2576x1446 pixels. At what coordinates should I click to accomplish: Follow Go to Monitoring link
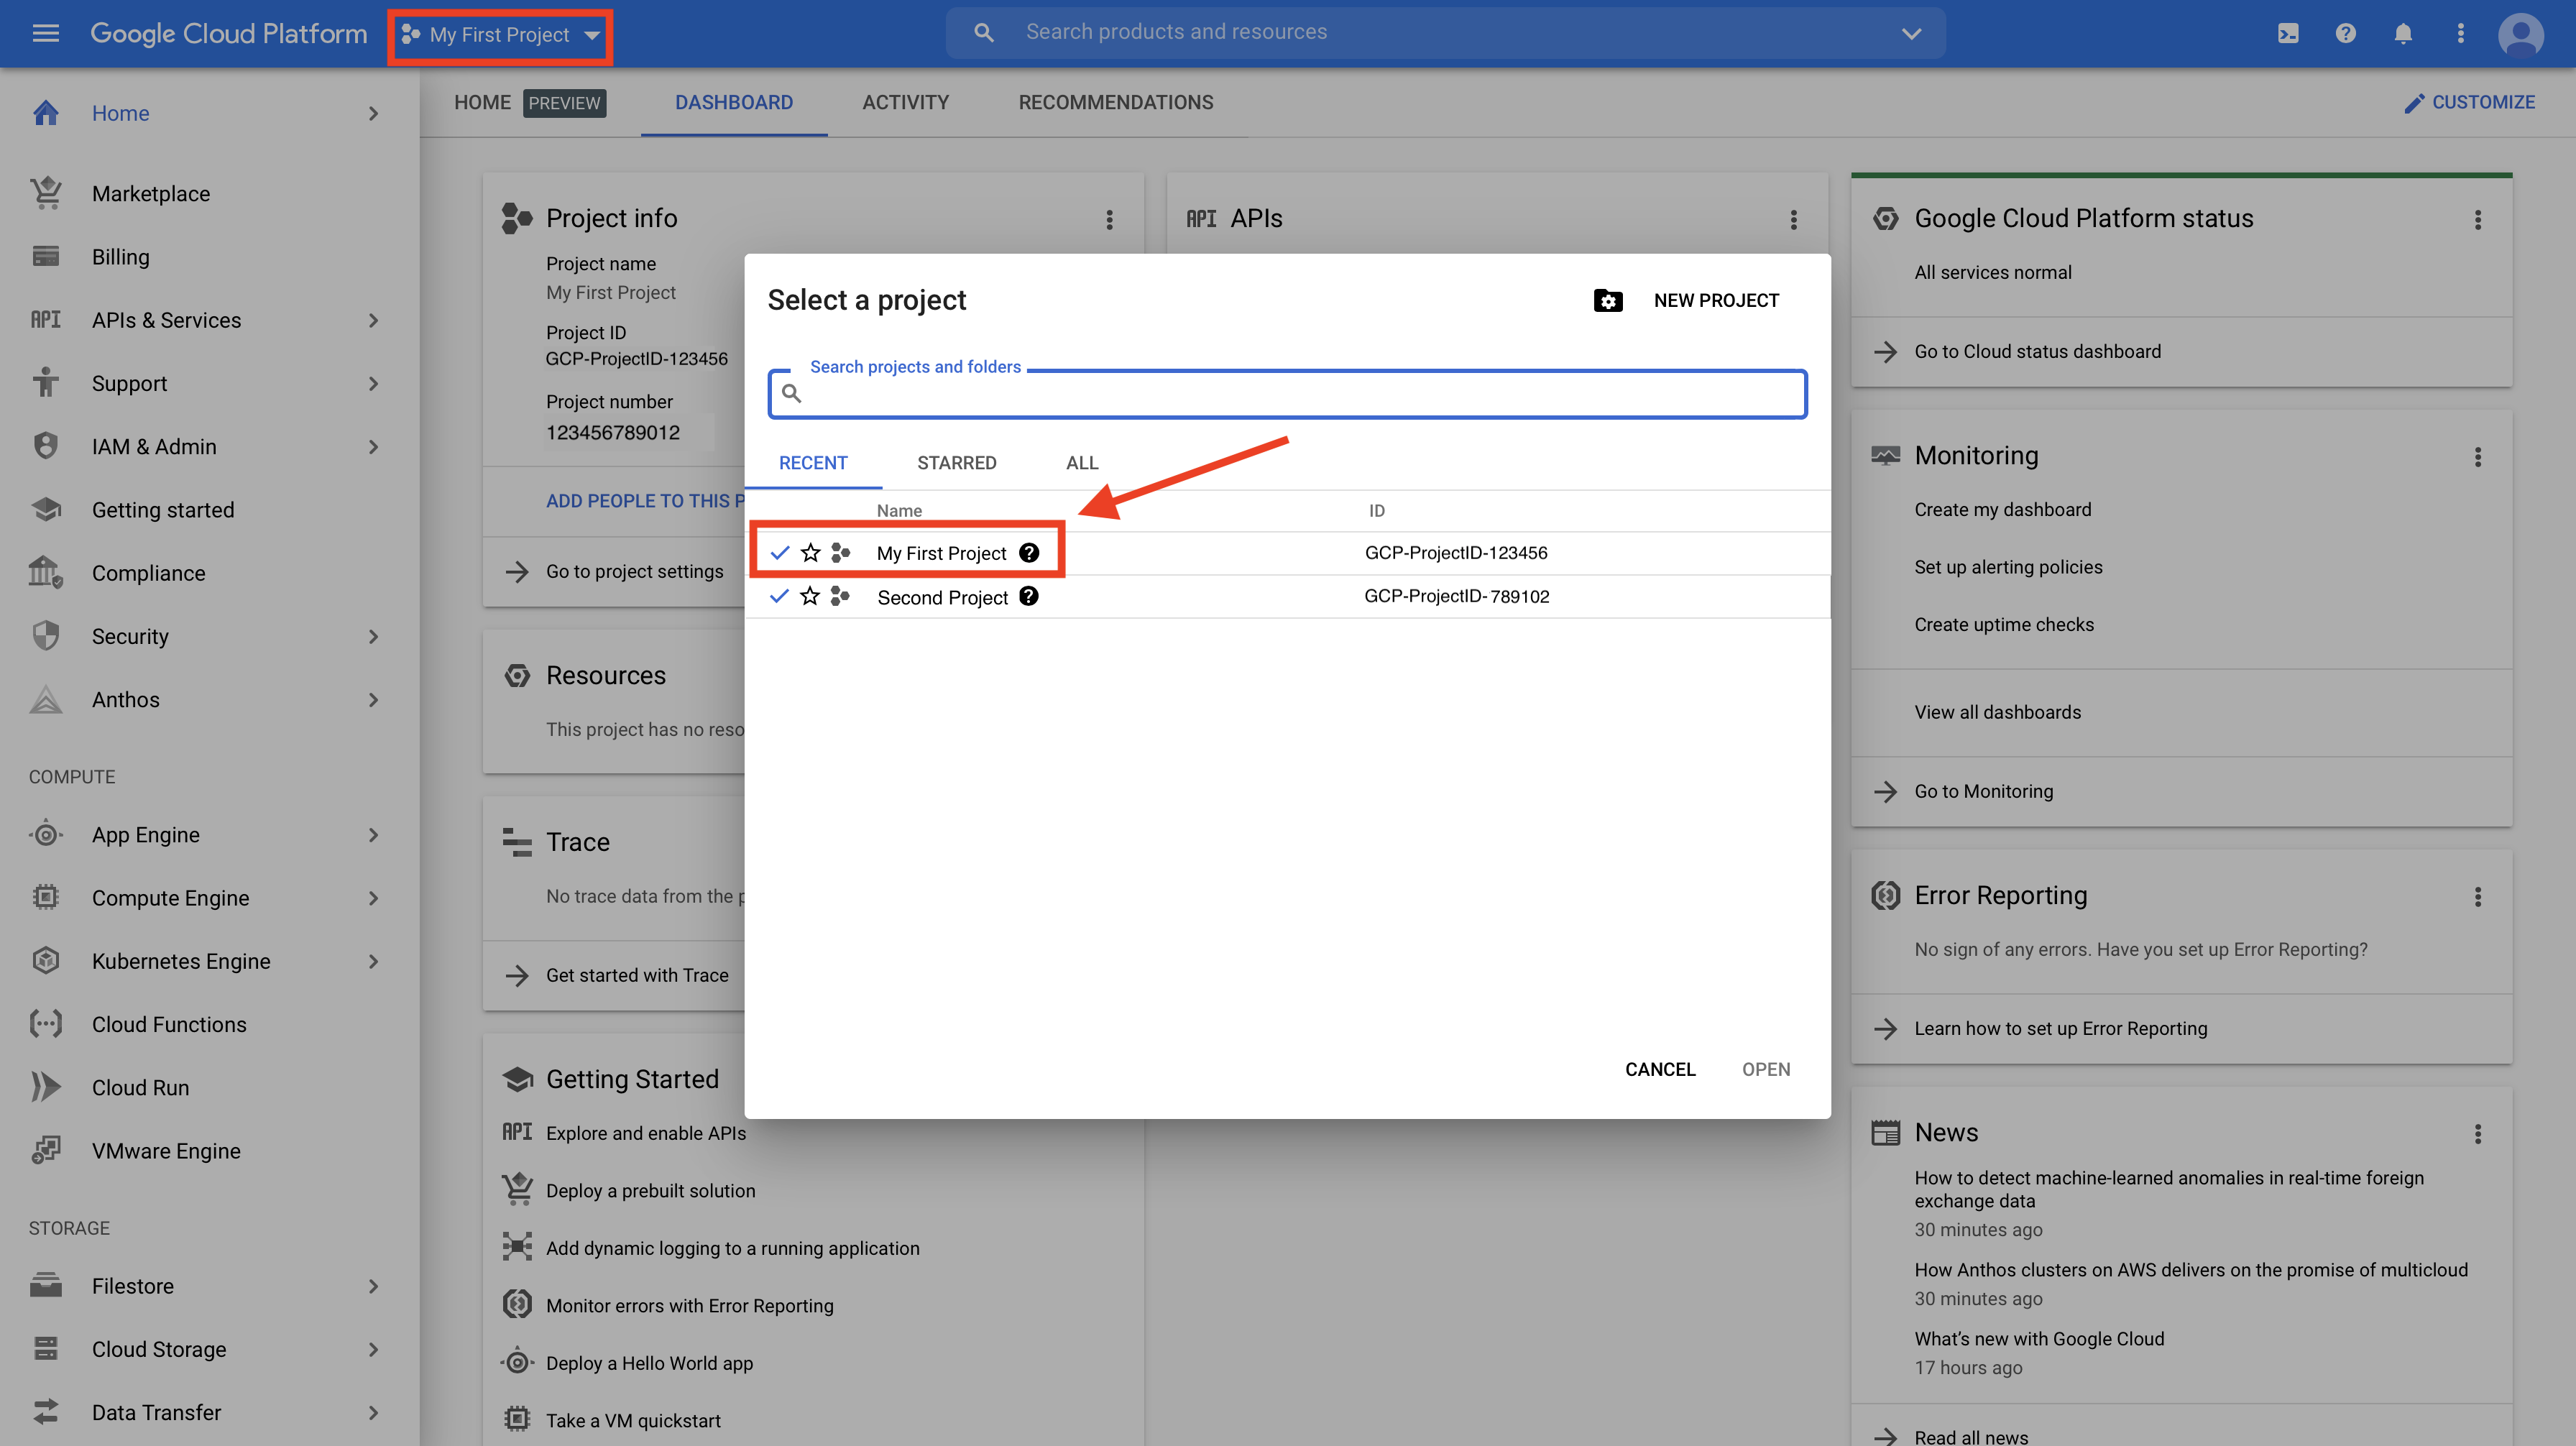pos(1983,791)
